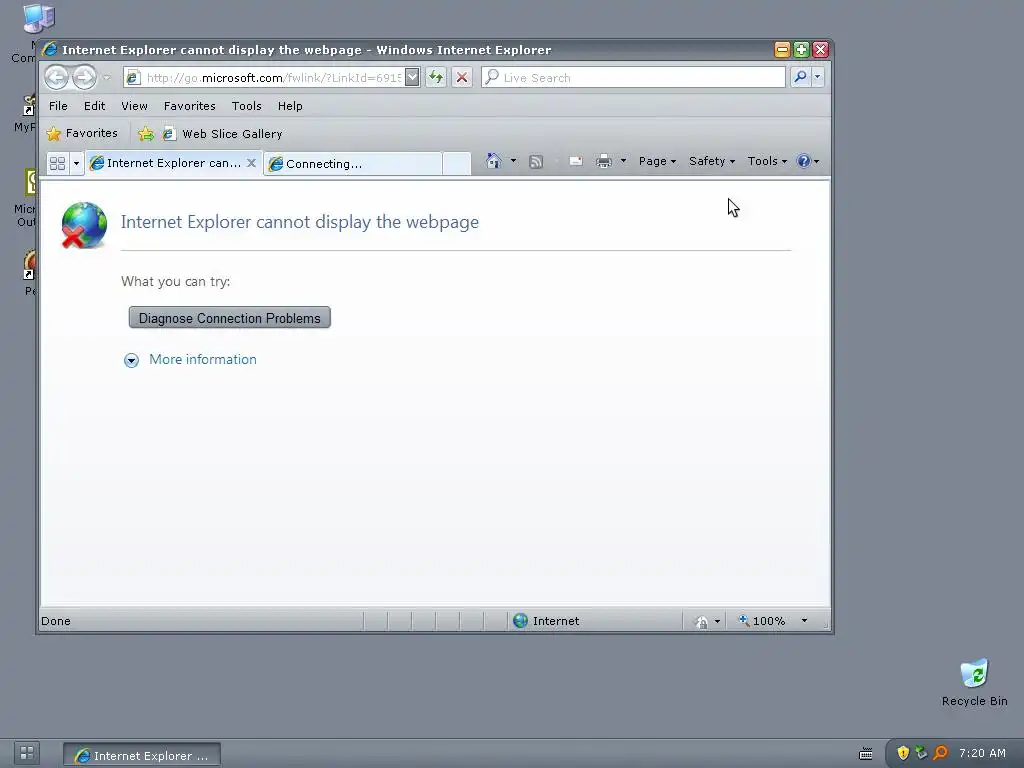Open the View menu

[x=134, y=106]
